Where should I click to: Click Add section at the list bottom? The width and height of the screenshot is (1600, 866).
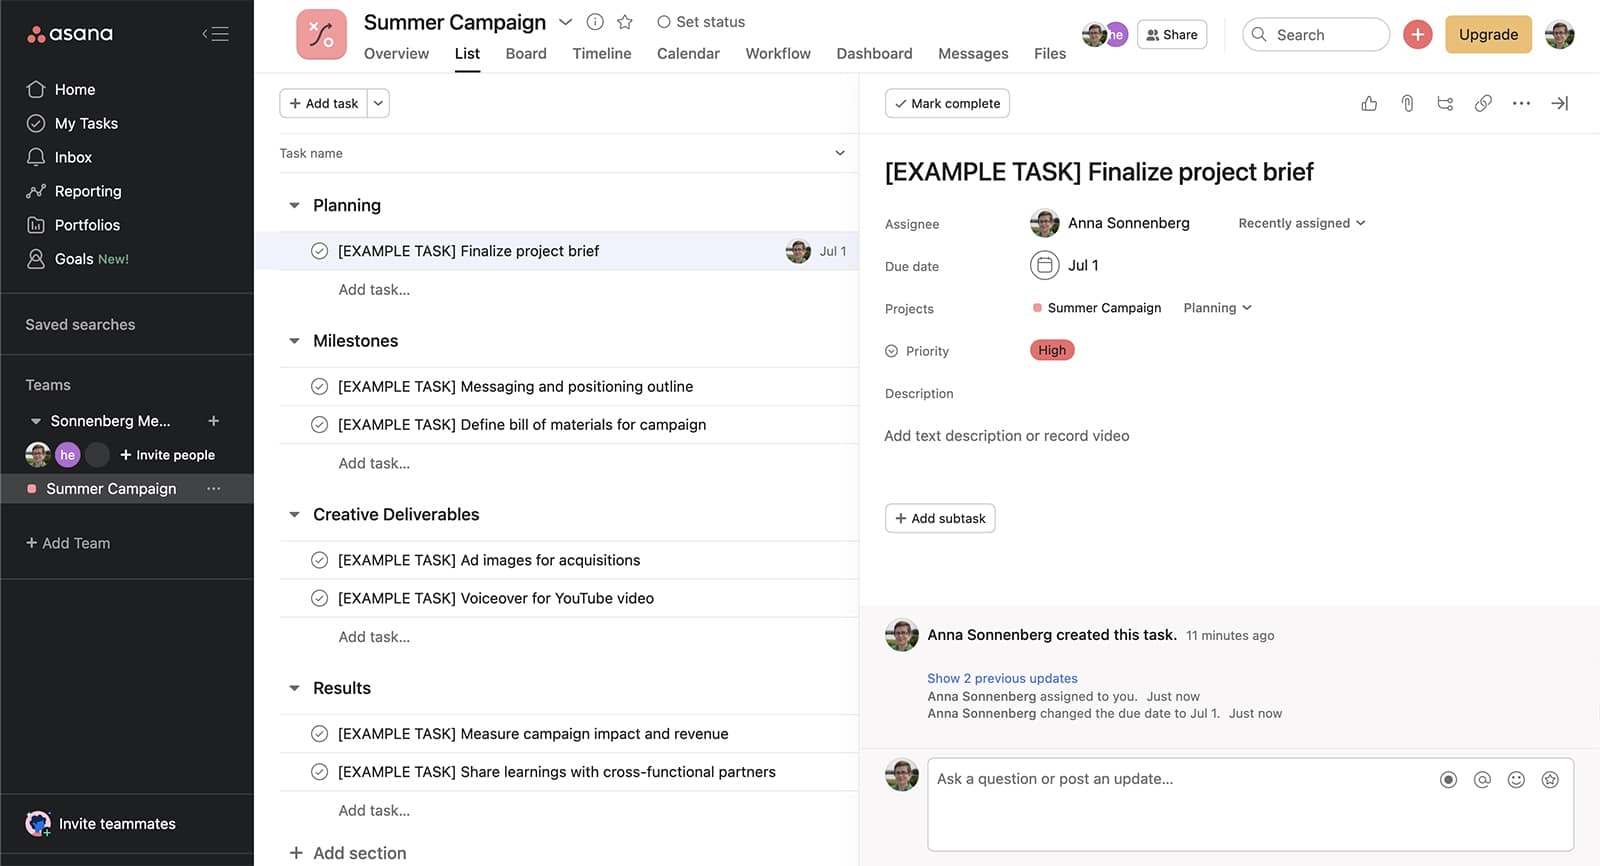[348, 853]
